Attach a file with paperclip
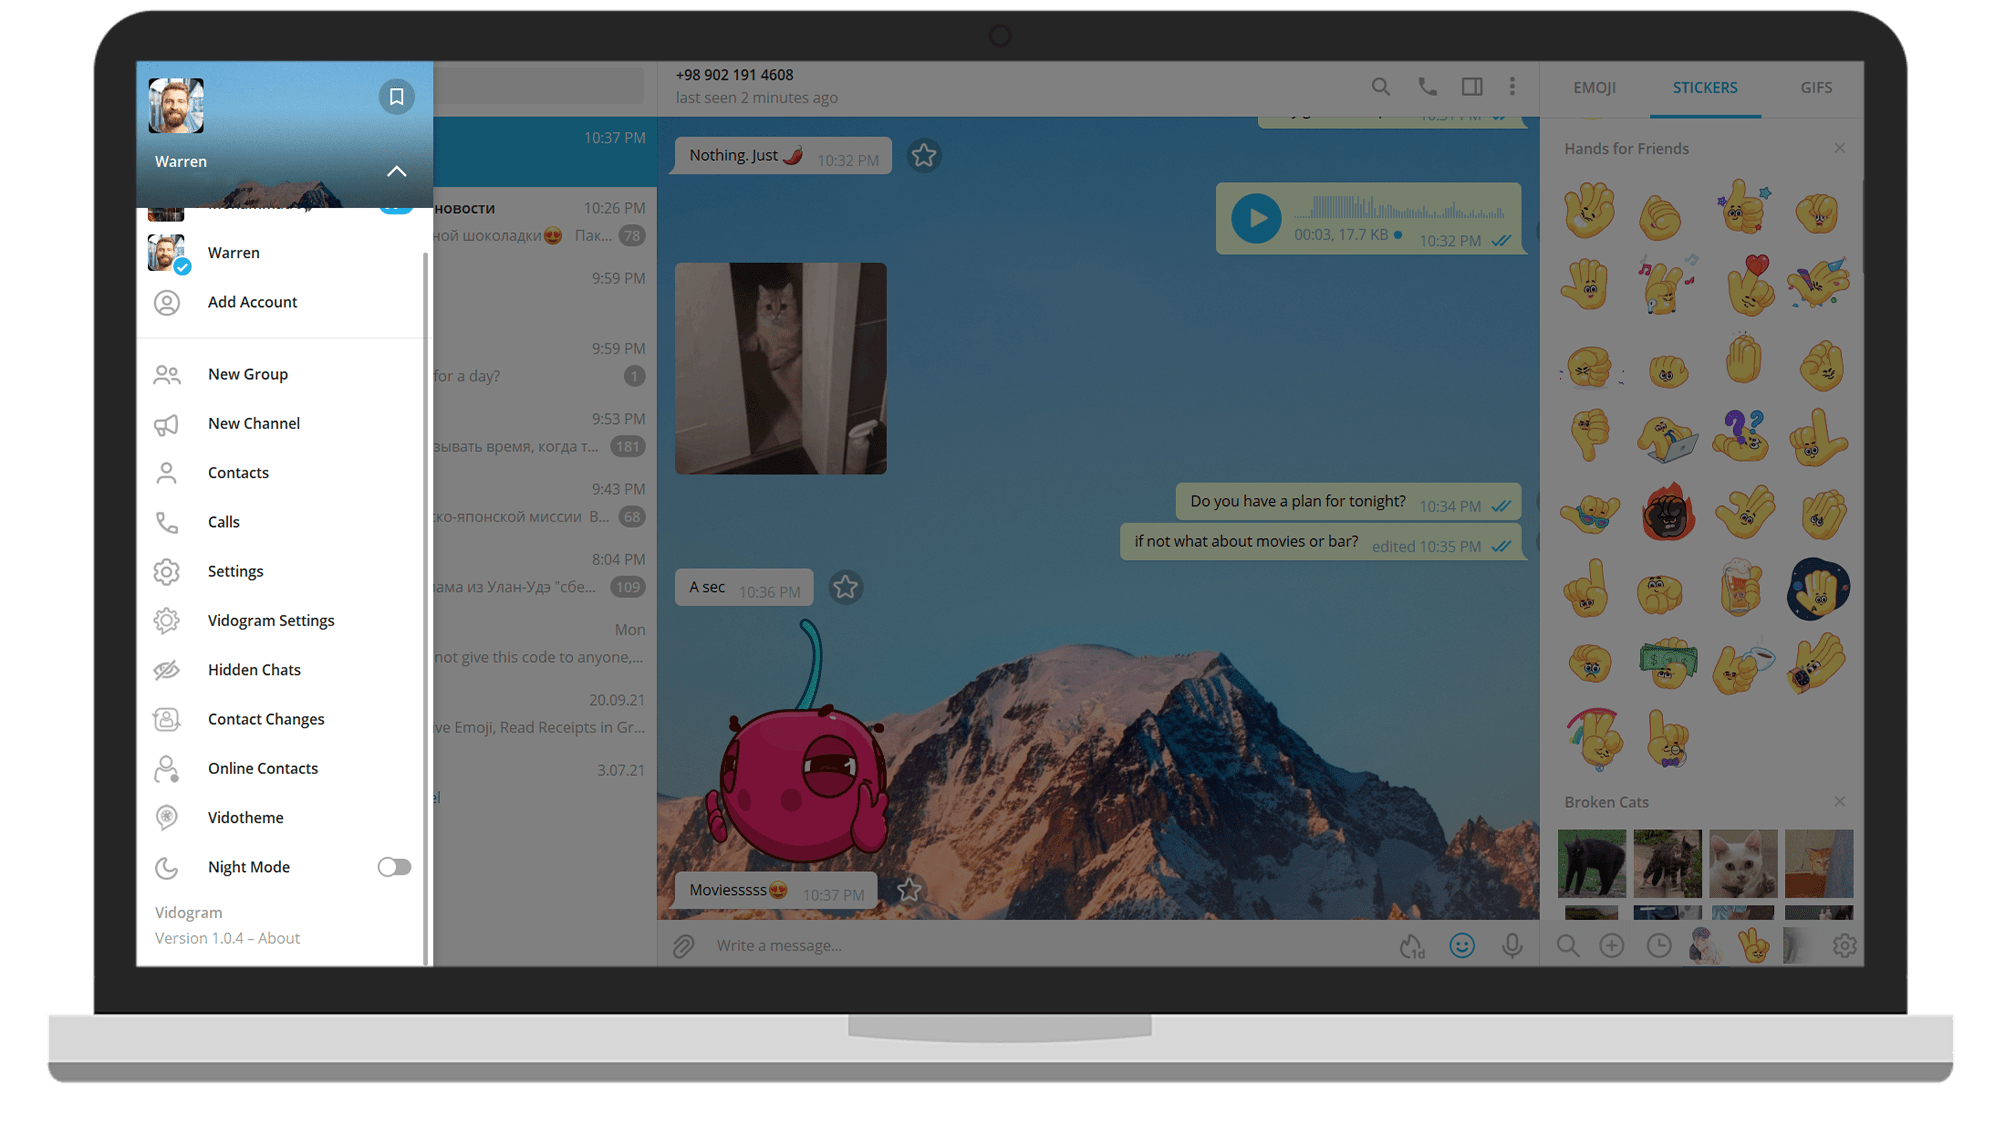The width and height of the screenshot is (2000, 1125). (x=684, y=946)
